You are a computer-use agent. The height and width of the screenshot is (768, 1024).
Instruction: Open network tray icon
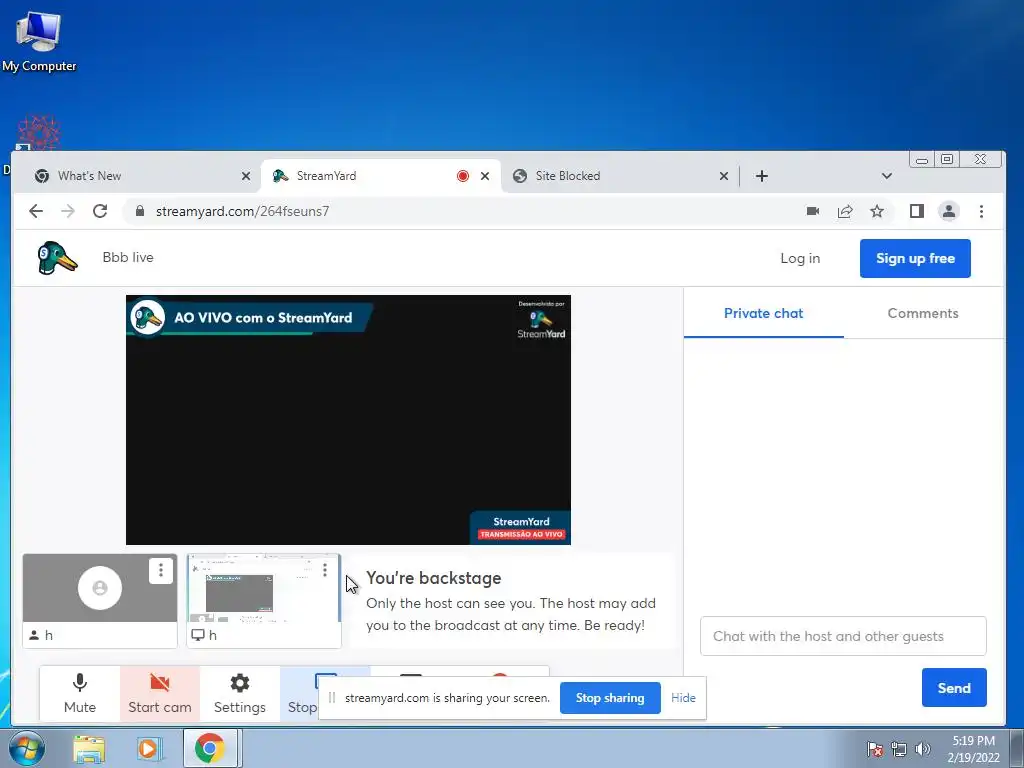[x=899, y=749]
